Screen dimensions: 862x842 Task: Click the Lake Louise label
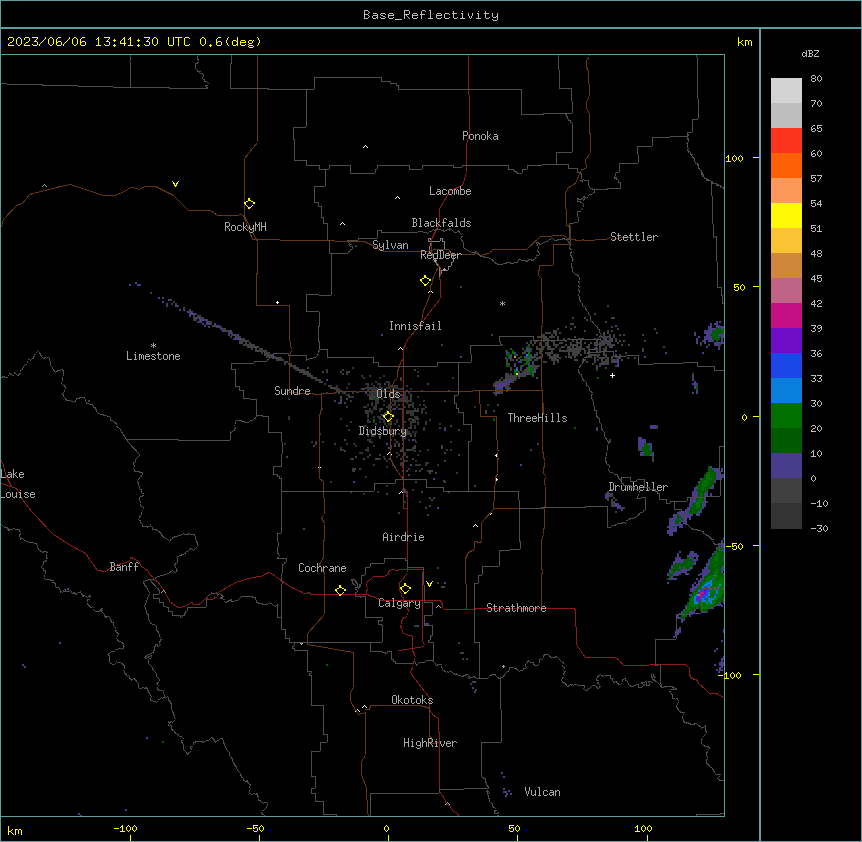[18, 484]
